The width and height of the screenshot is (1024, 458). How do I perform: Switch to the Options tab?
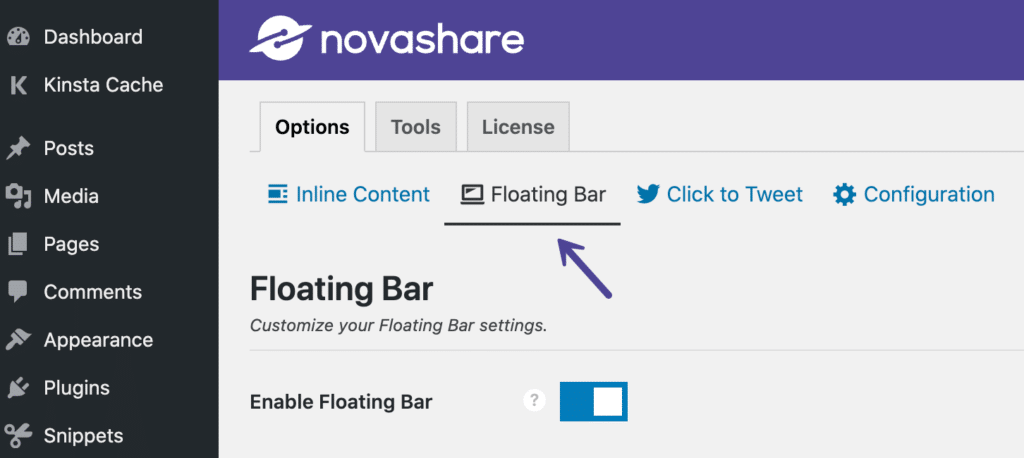pos(312,127)
